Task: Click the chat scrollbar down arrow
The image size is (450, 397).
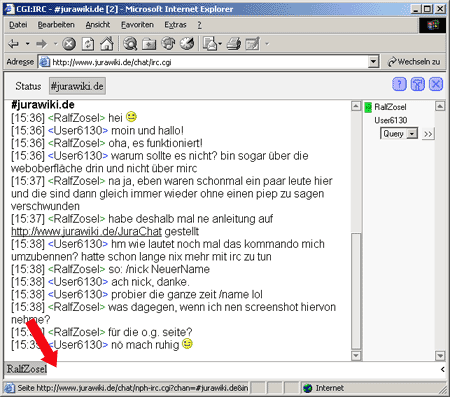Action: coord(356,356)
